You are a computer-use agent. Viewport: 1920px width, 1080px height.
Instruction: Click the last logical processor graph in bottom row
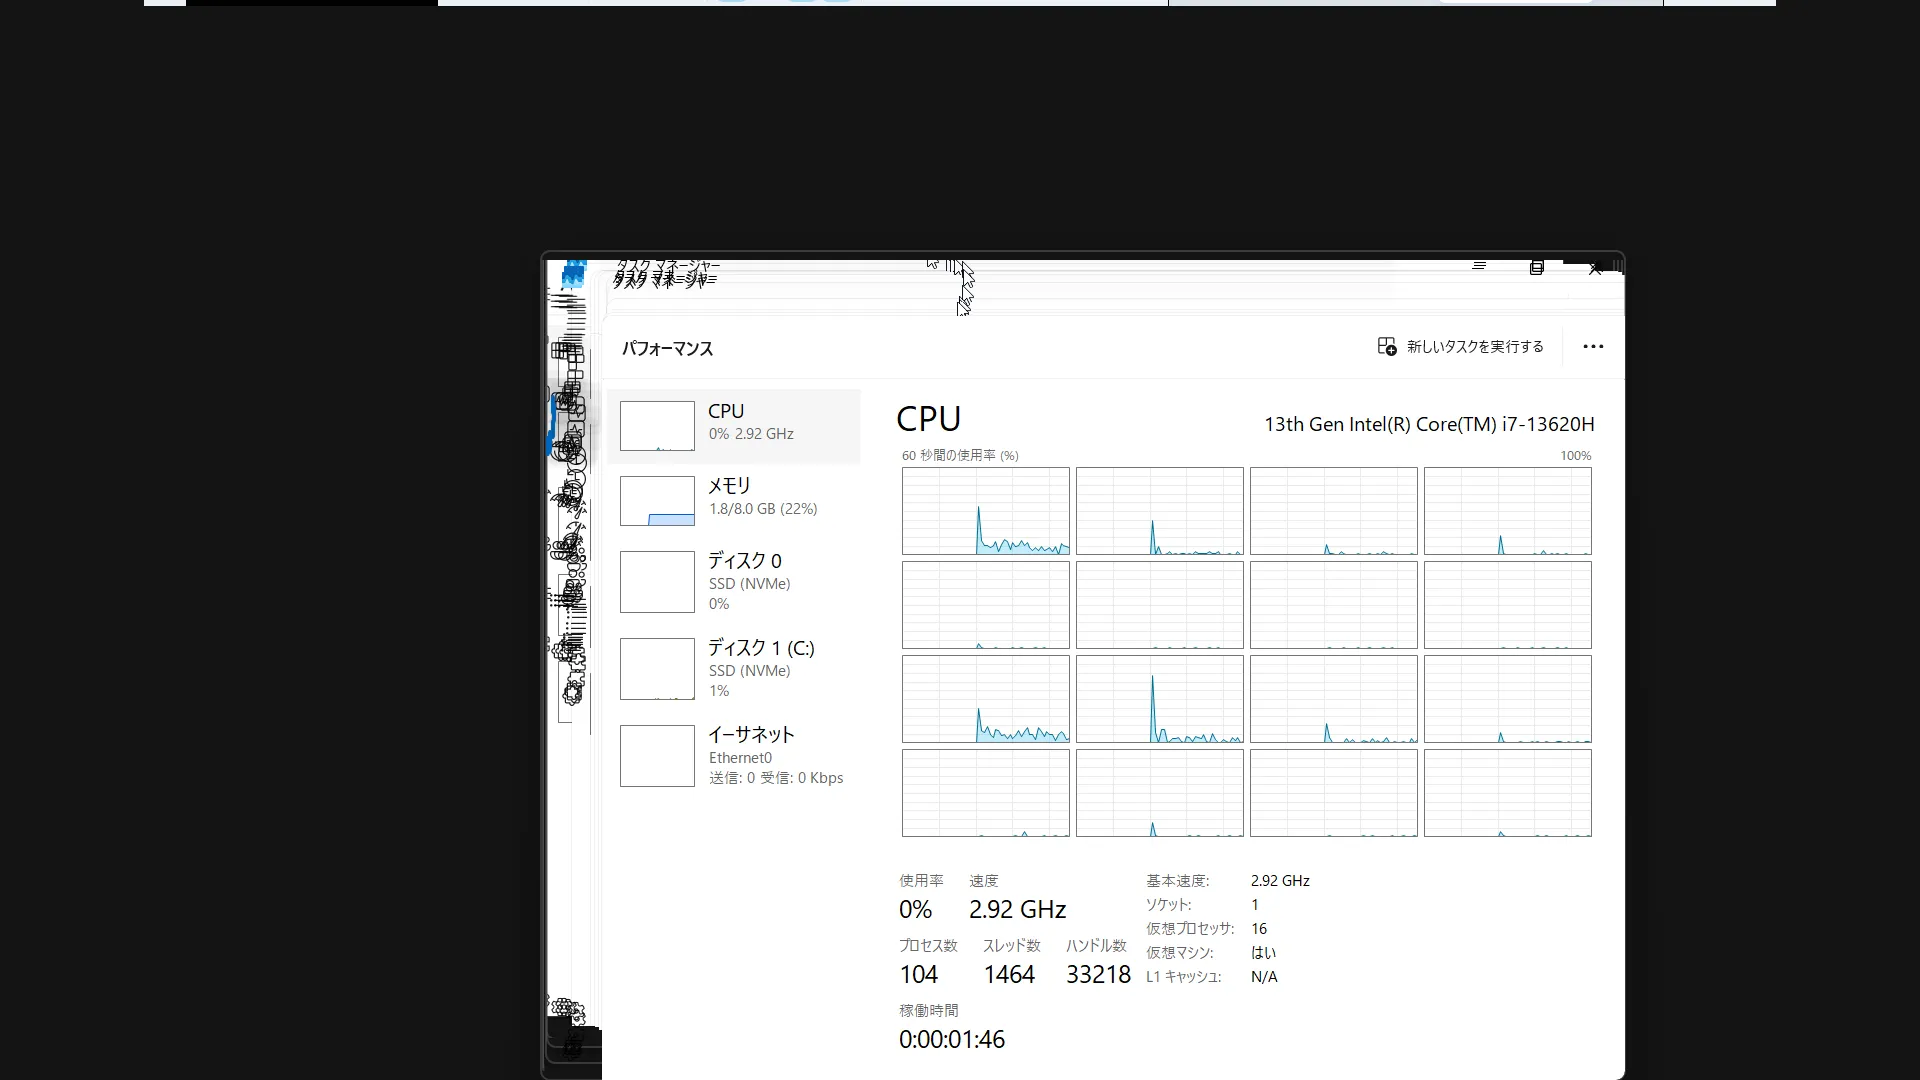pos(1508,793)
